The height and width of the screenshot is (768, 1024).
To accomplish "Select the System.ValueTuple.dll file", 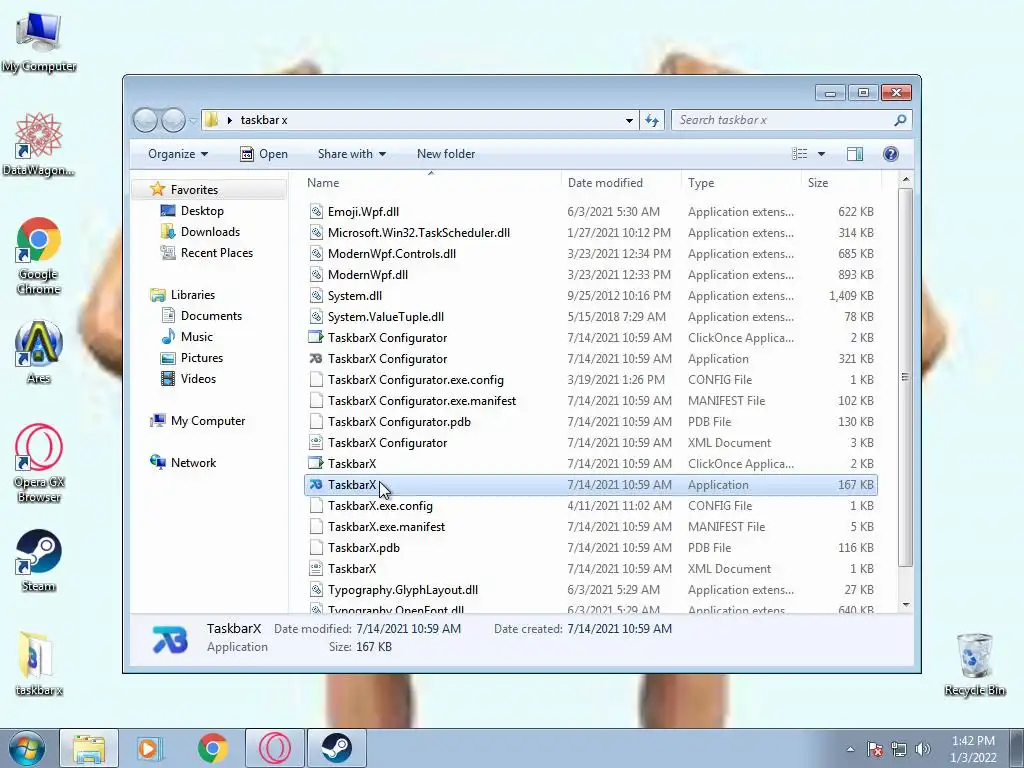I will coord(591,317).
